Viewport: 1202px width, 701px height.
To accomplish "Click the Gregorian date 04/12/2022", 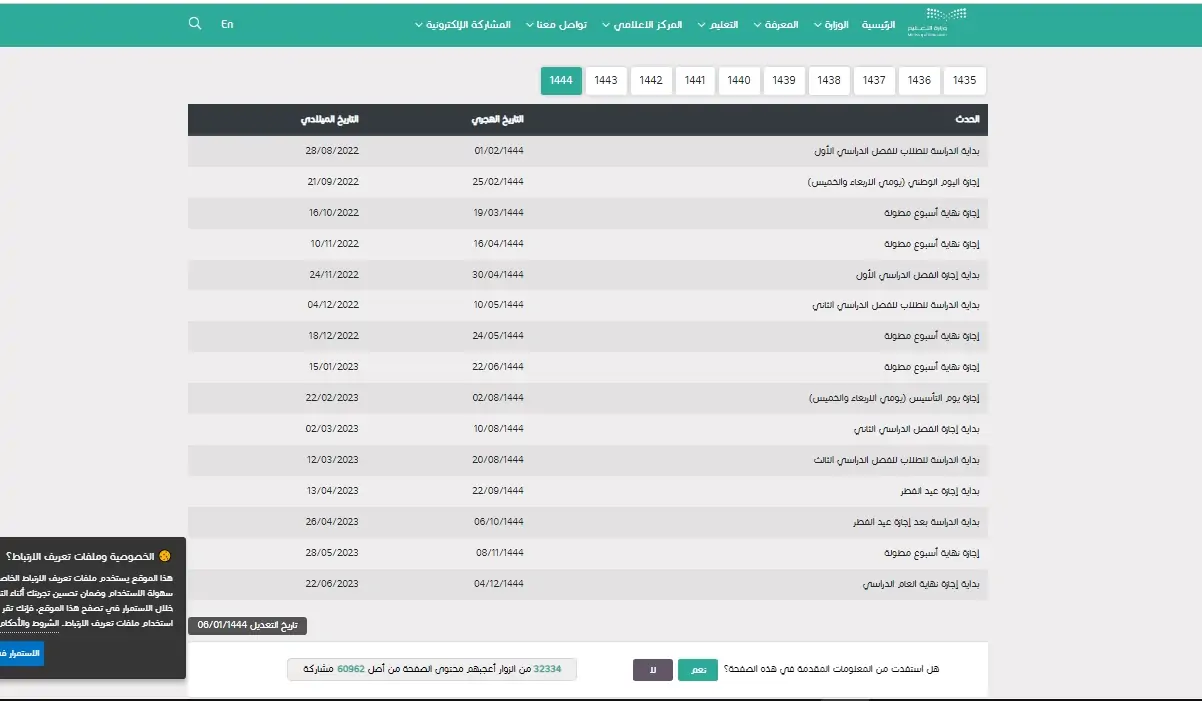I will pos(333,305).
